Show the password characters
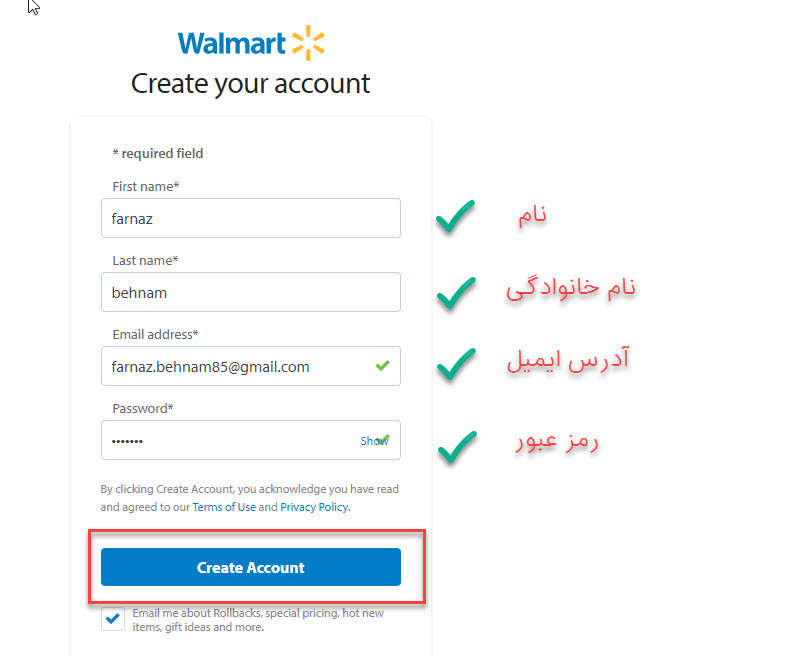 coord(374,441)
